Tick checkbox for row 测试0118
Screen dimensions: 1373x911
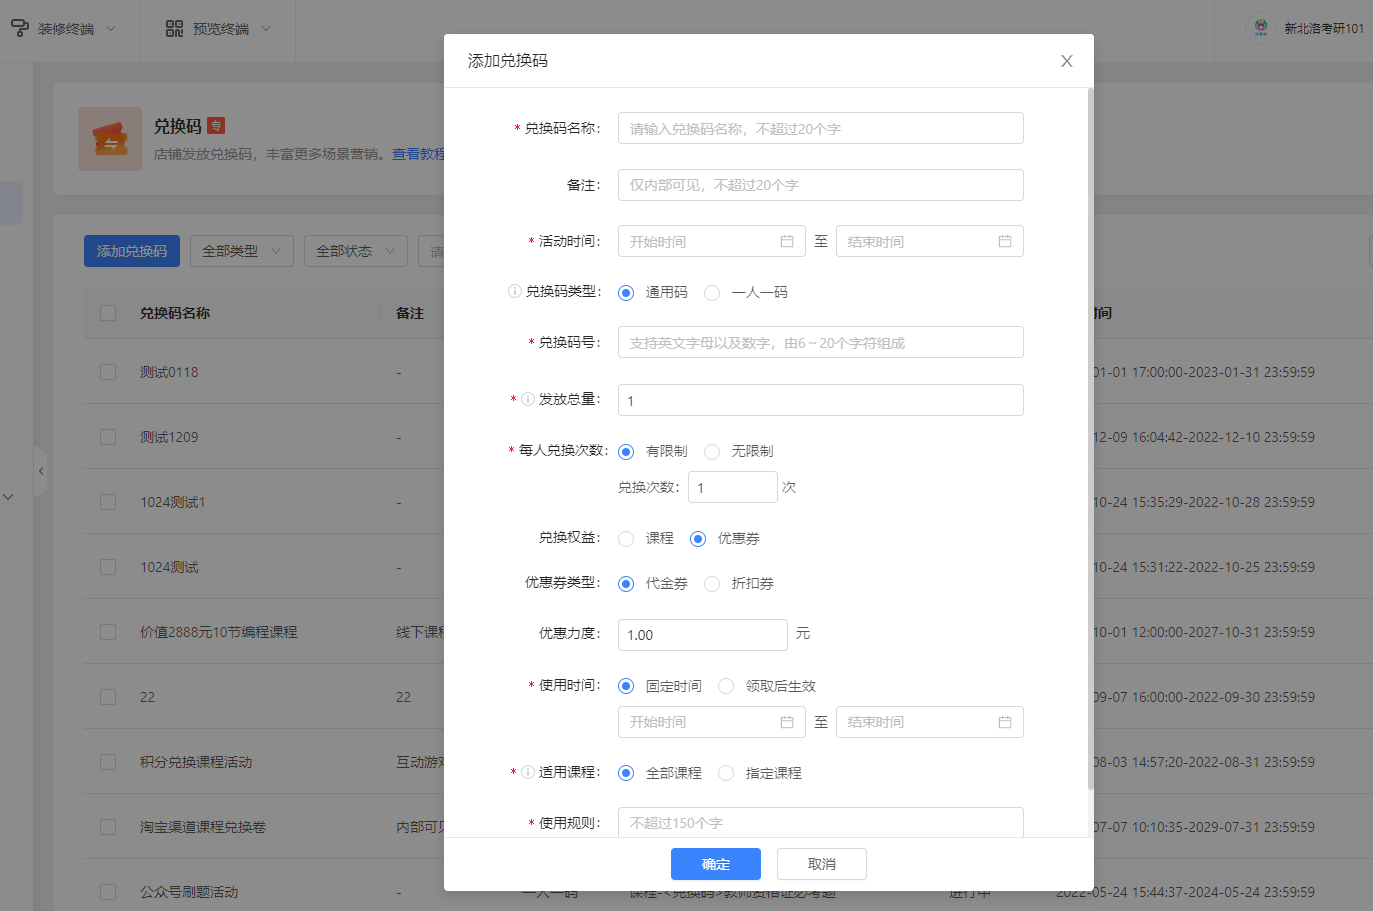(108, 372)
